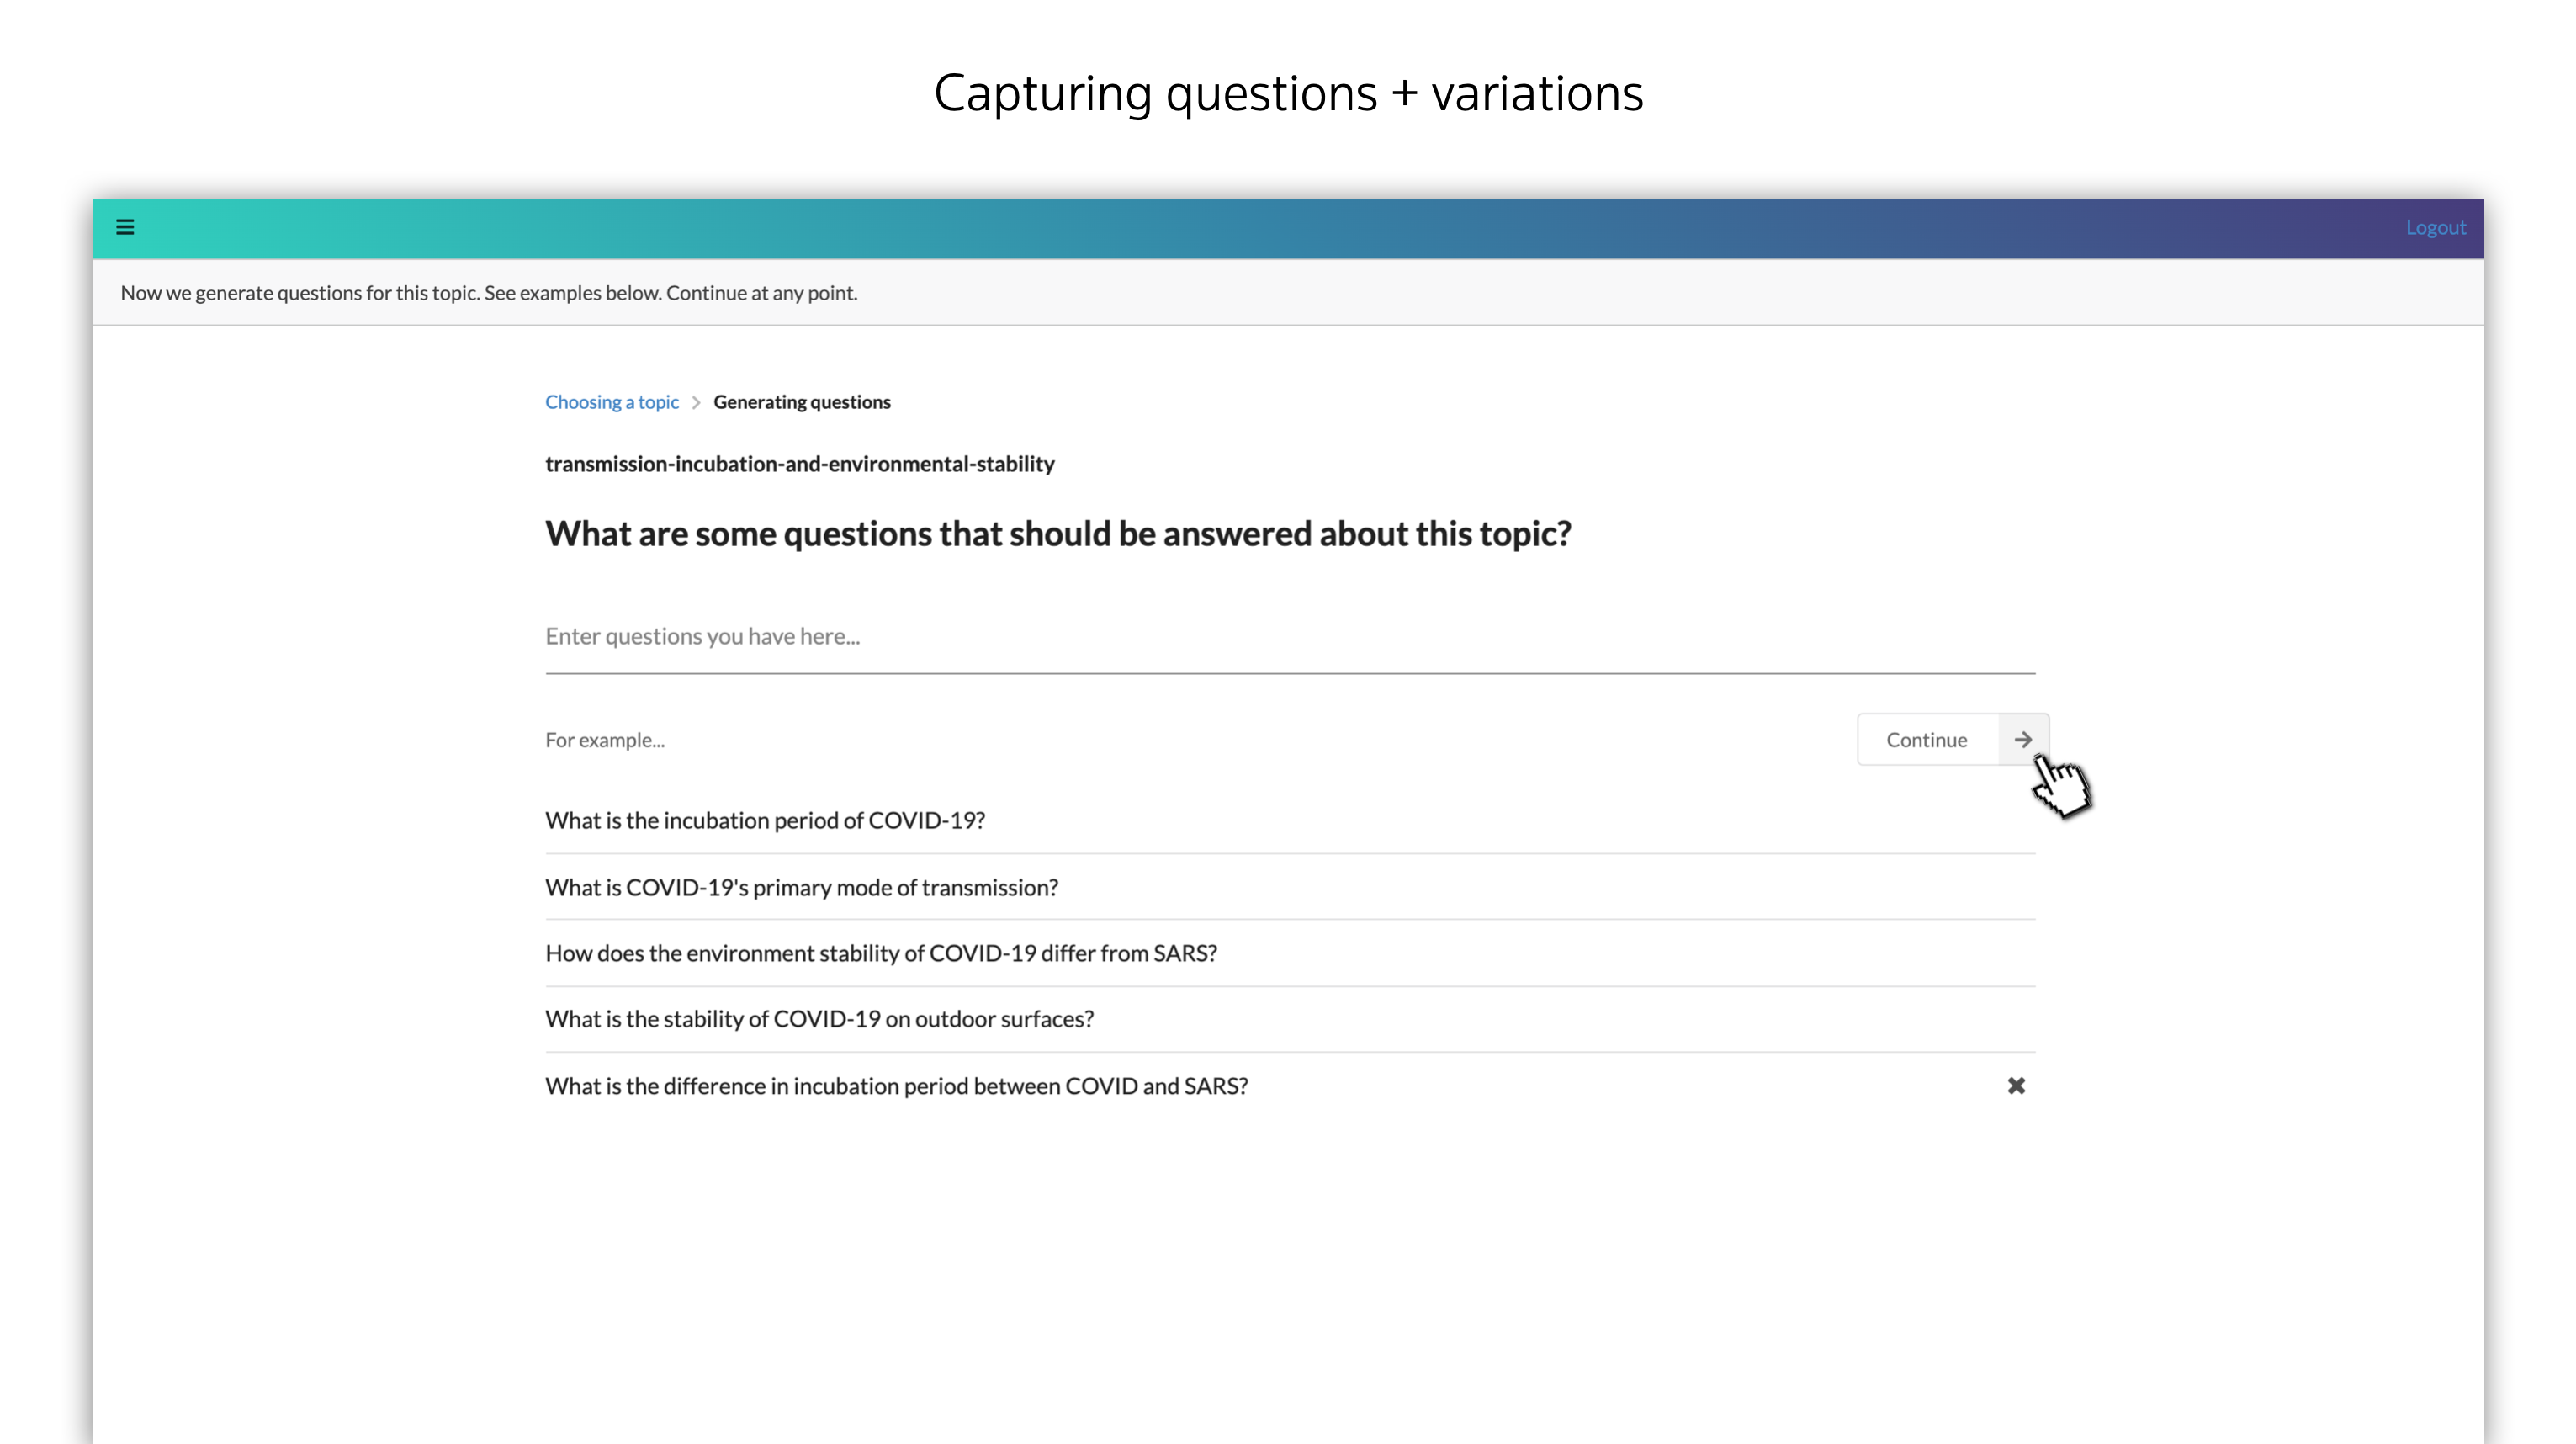2576x1444 pixels.
Task: Open the hamburger menu icon
Action: click(x=125, y=227)
